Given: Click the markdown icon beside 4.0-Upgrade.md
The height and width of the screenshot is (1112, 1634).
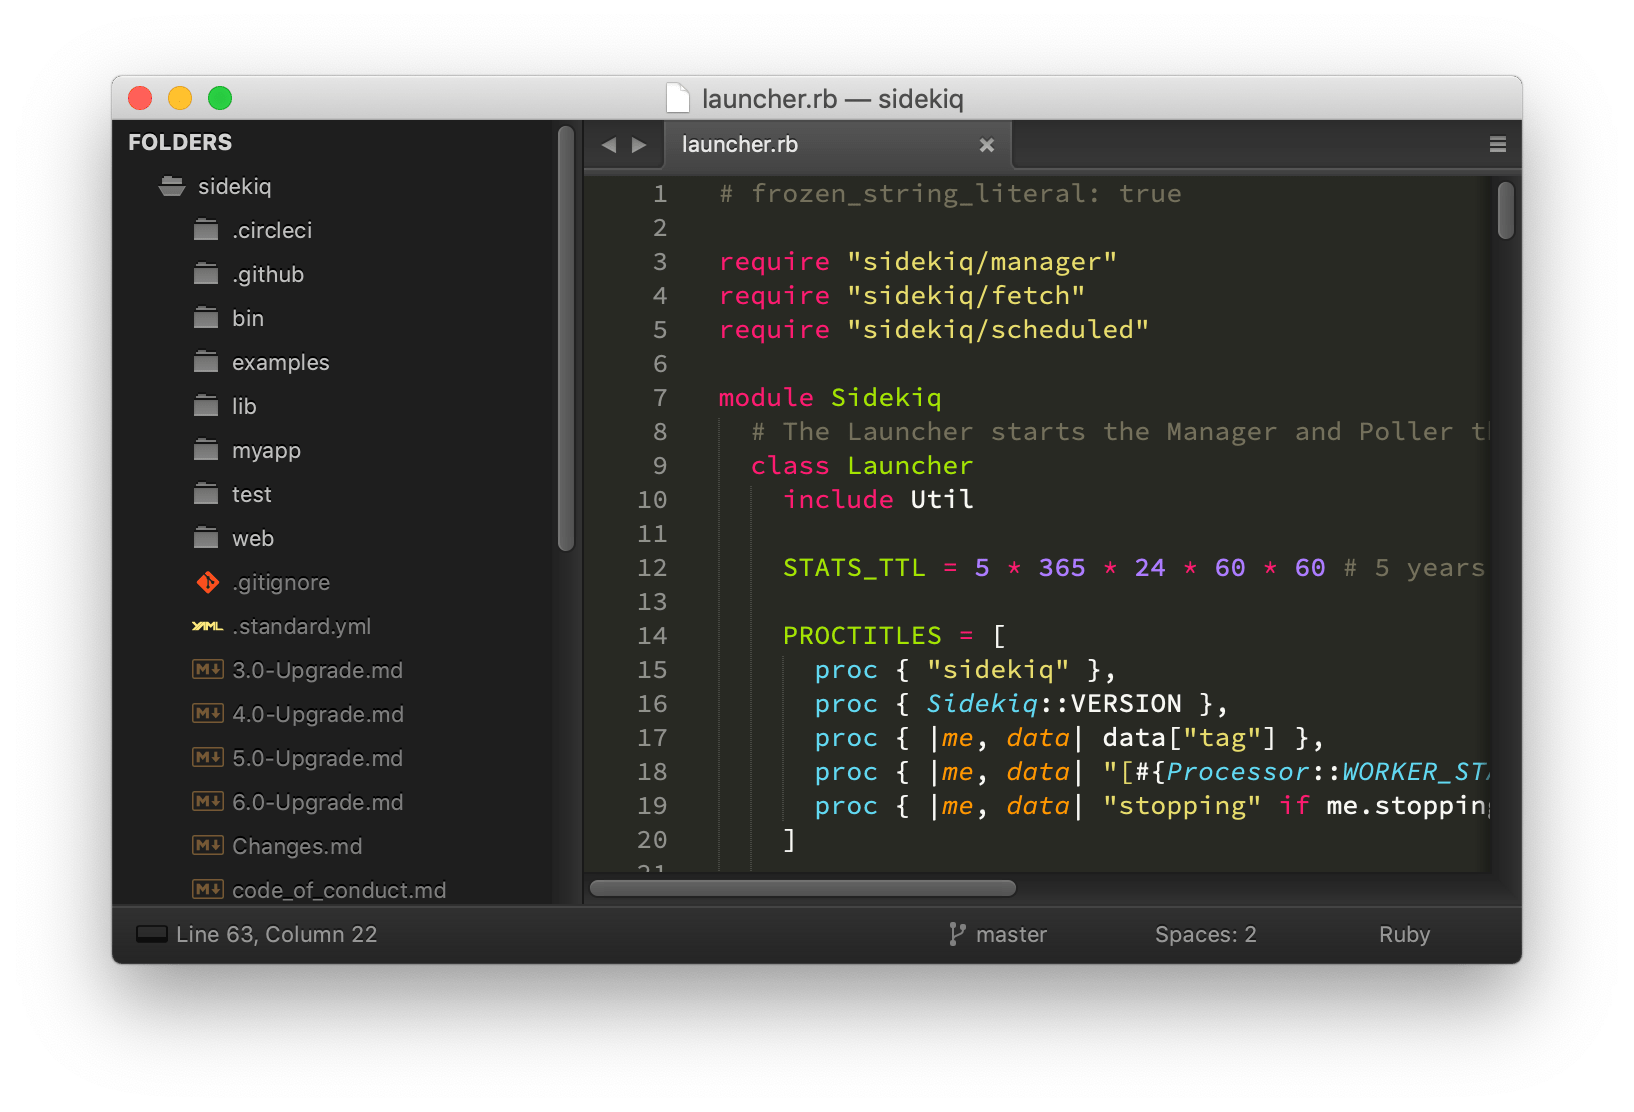Looking at the screenshot, I should point(207,714).
